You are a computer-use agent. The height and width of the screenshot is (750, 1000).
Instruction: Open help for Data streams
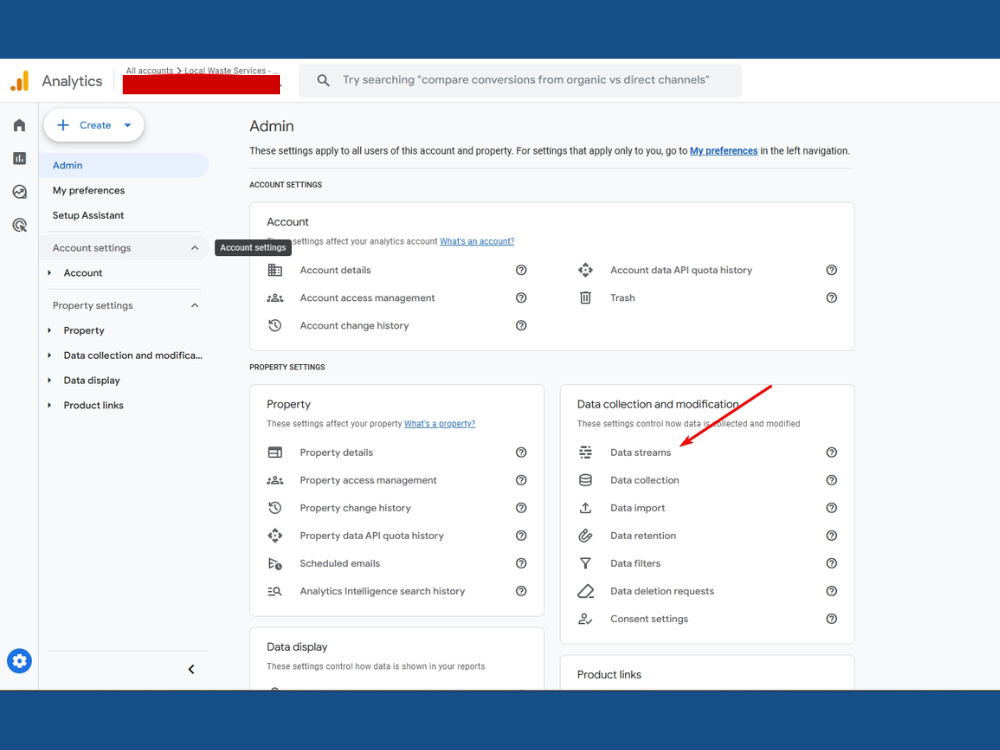click(x=831, y=452)
